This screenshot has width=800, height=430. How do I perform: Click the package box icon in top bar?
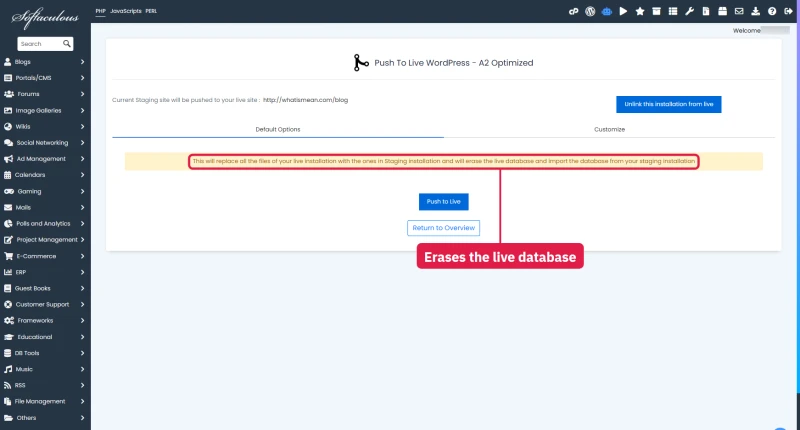point(722,11)
